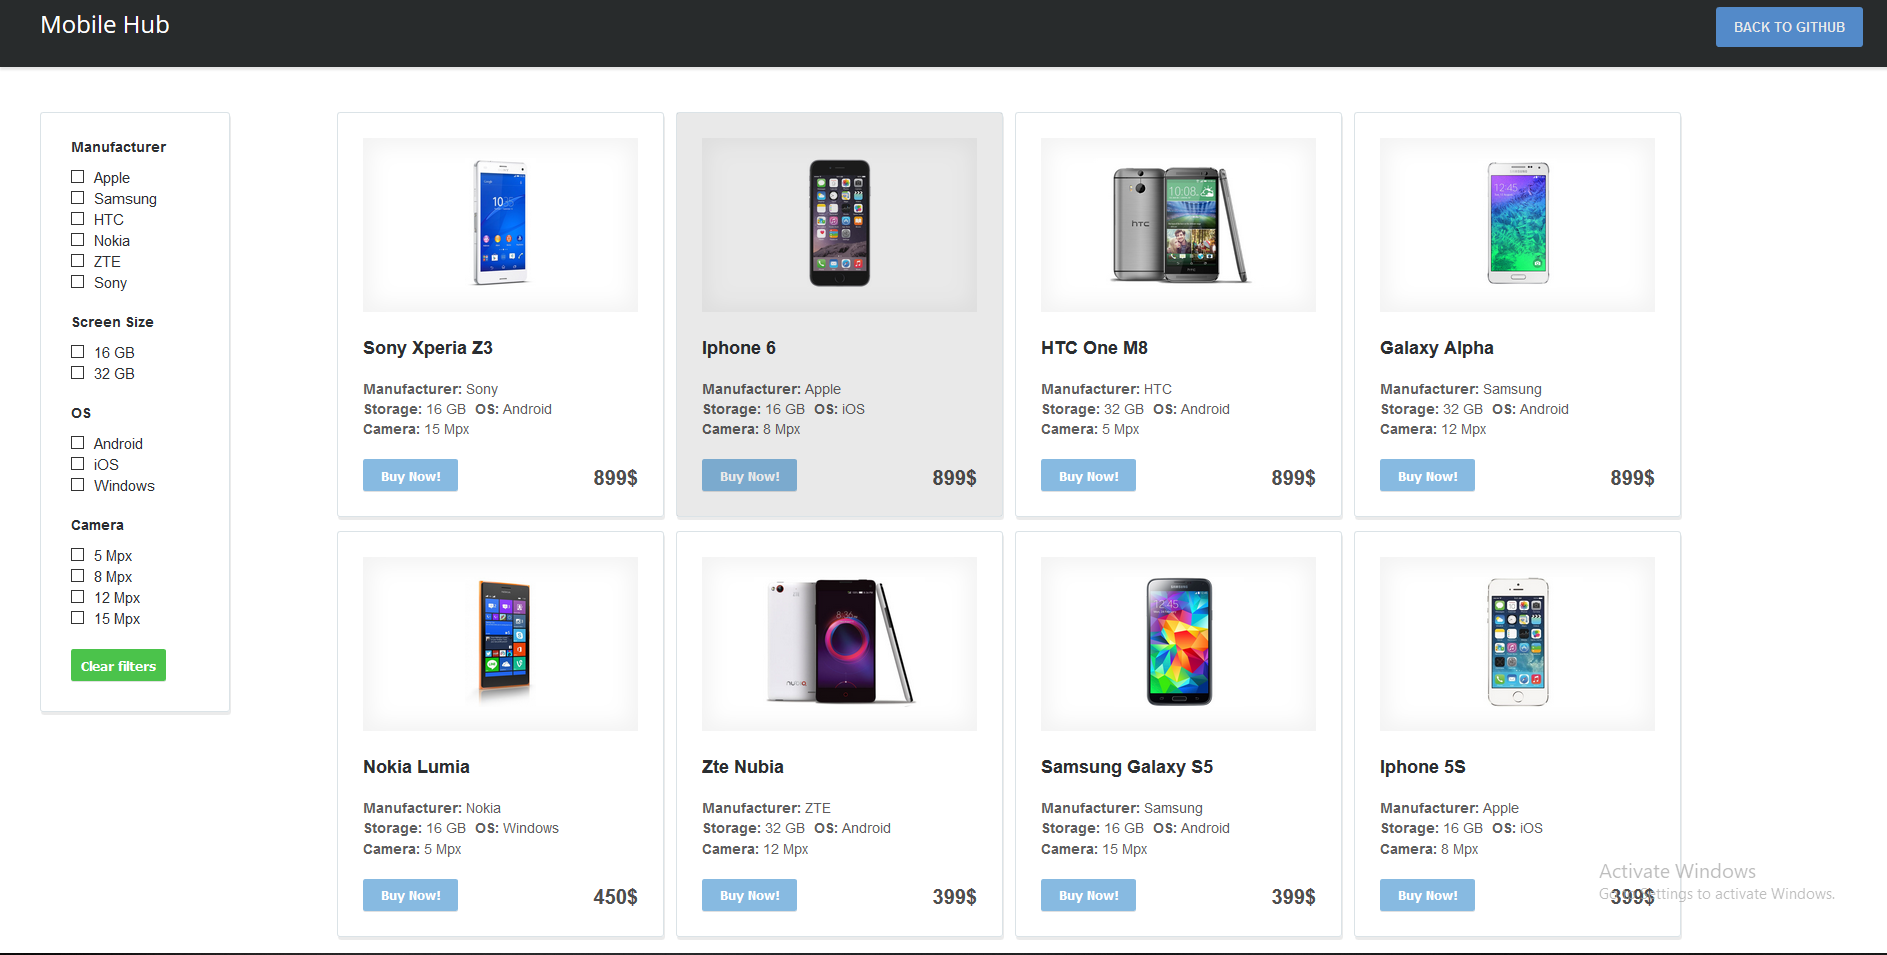Filter phones by Android OS
1887x955 pixels.
point(78,443)
